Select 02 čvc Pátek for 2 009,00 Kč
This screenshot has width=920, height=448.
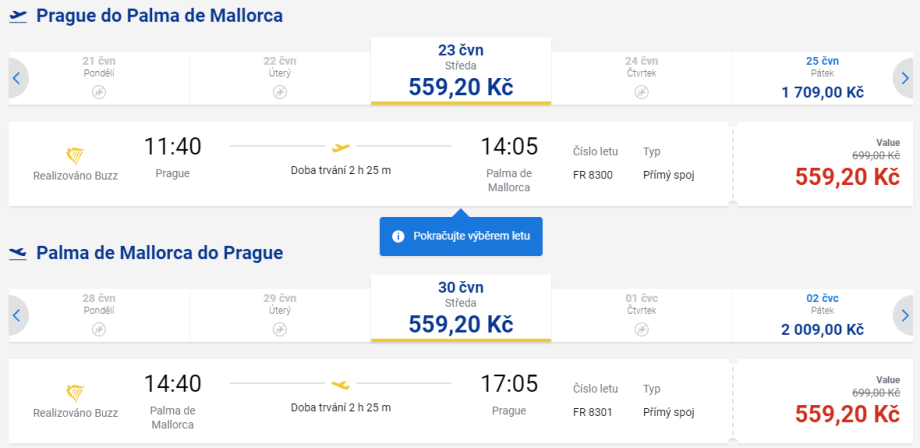tap(822, 315)
